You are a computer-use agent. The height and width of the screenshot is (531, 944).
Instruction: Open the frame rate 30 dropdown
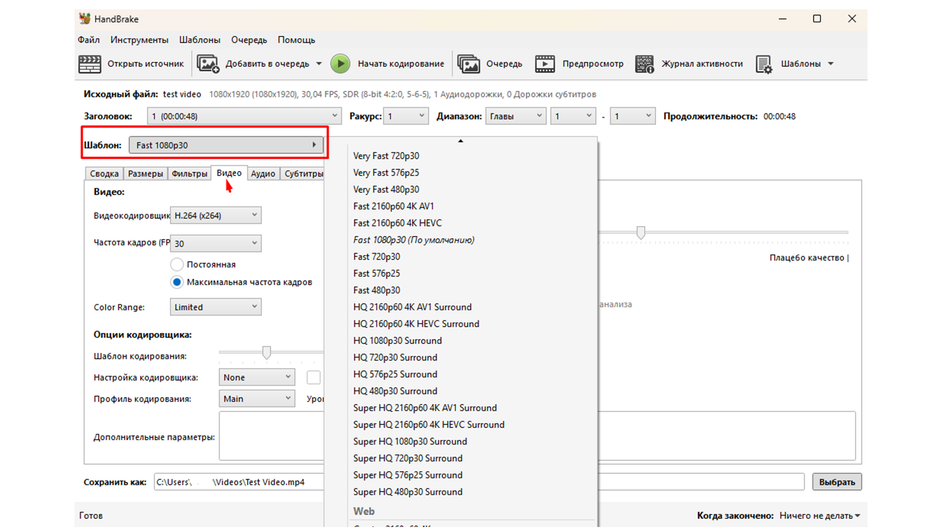click(216, 243)
